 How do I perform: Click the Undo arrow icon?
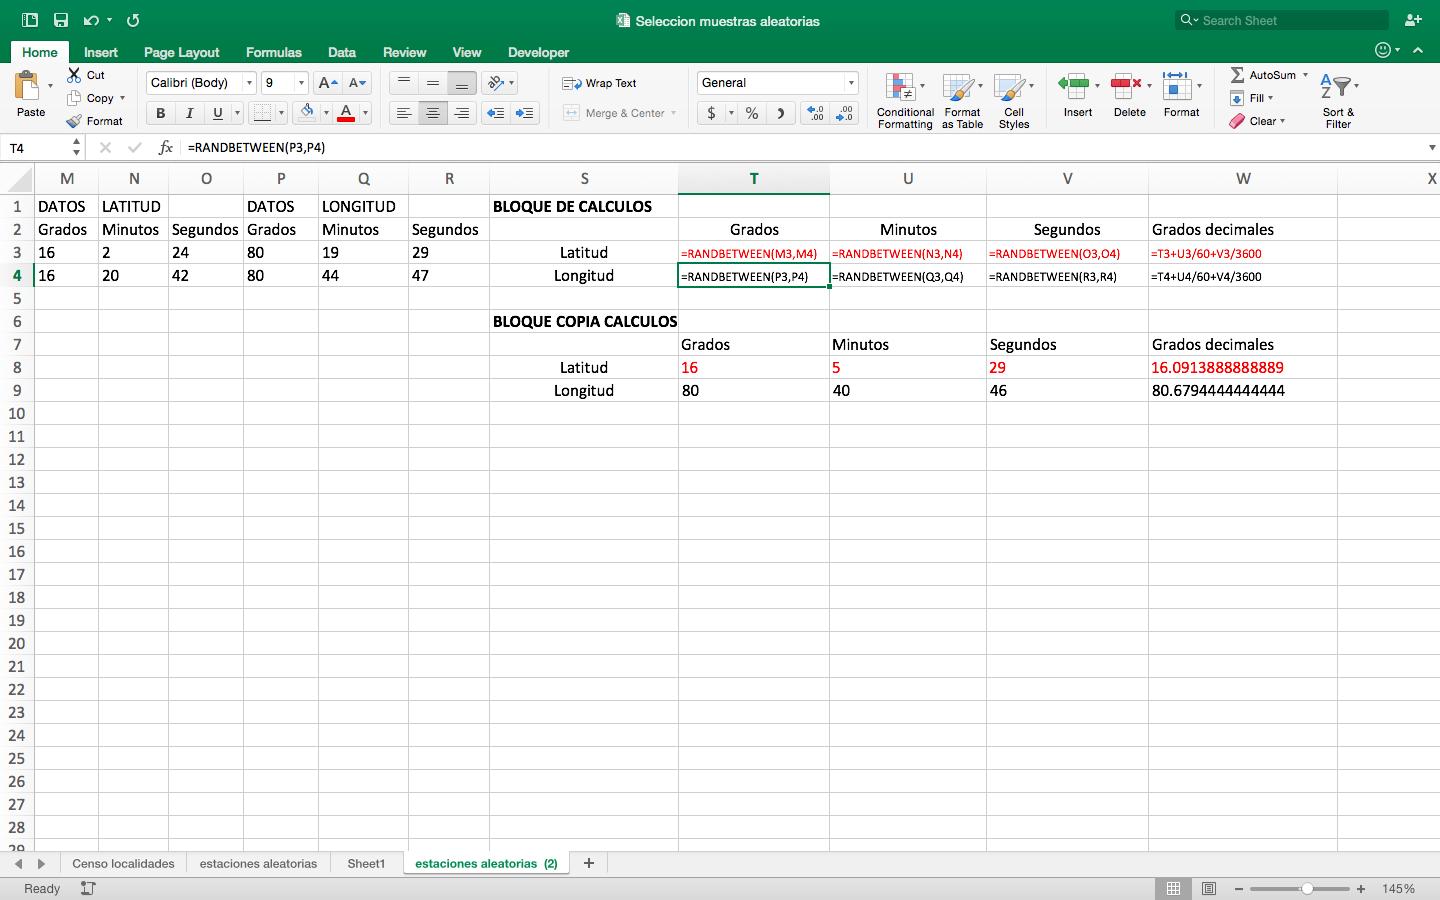(x=91, y=20)
